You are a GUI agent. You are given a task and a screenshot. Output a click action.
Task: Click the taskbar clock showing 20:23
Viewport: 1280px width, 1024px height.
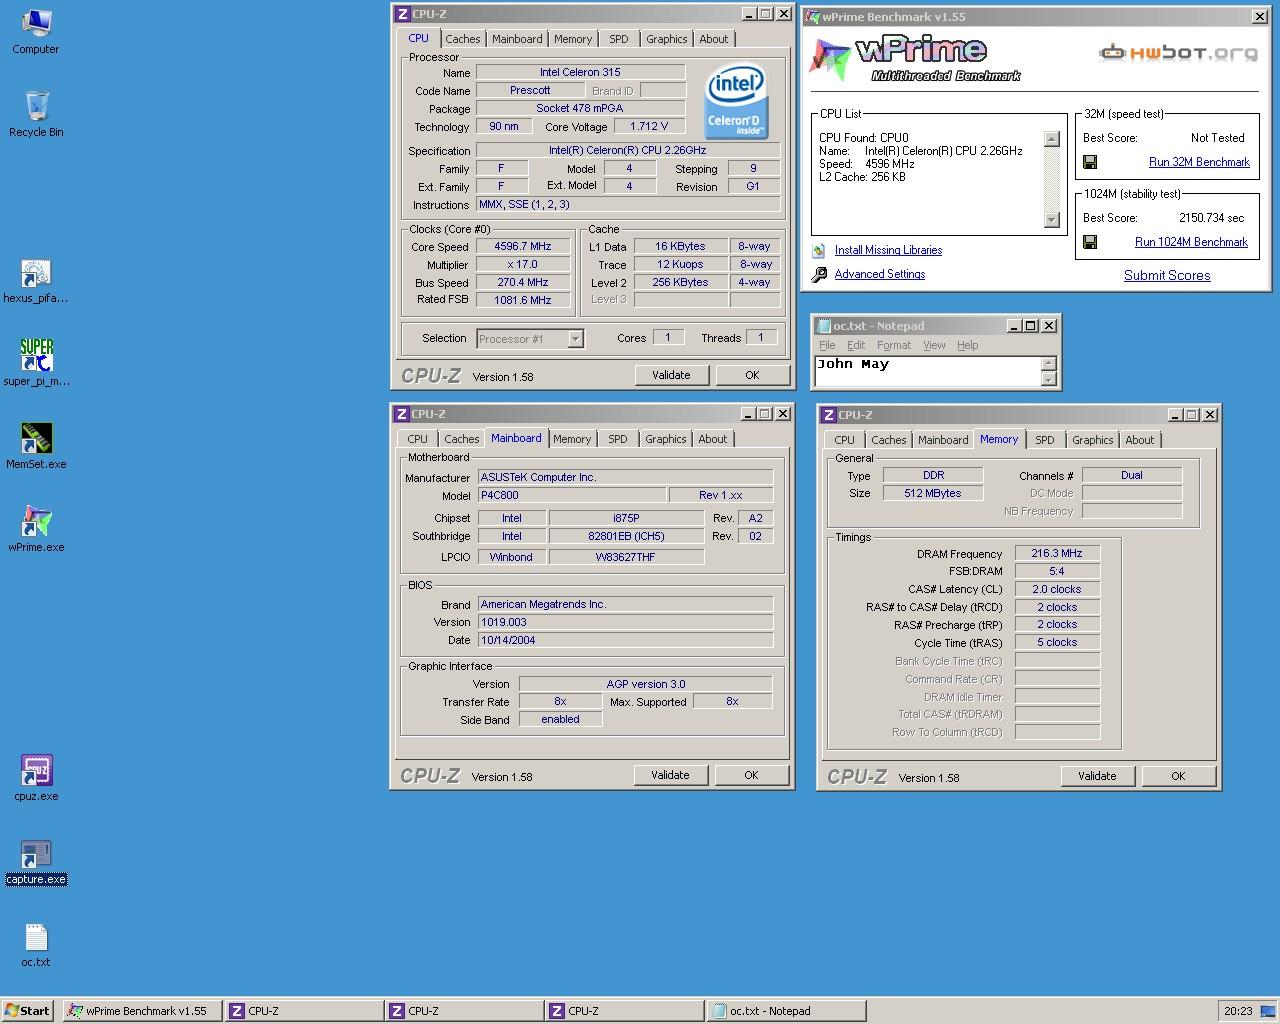coord(1238,1011)
